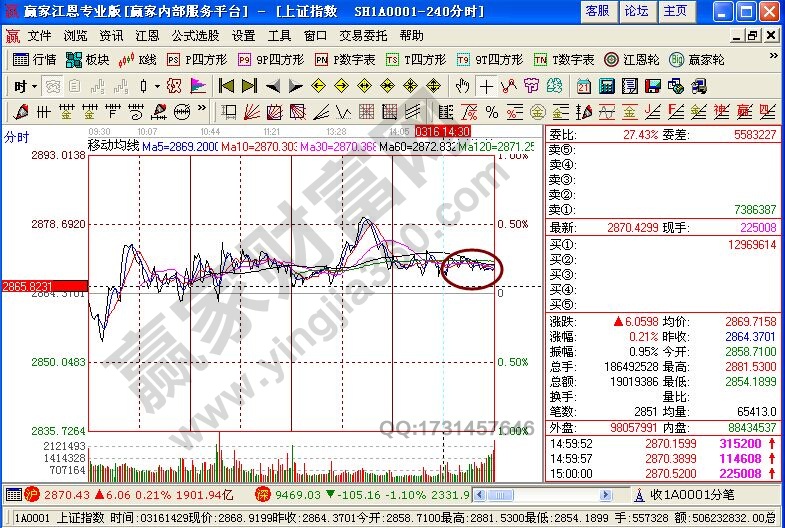Select the P四方形 square tool

click(196, 59)
